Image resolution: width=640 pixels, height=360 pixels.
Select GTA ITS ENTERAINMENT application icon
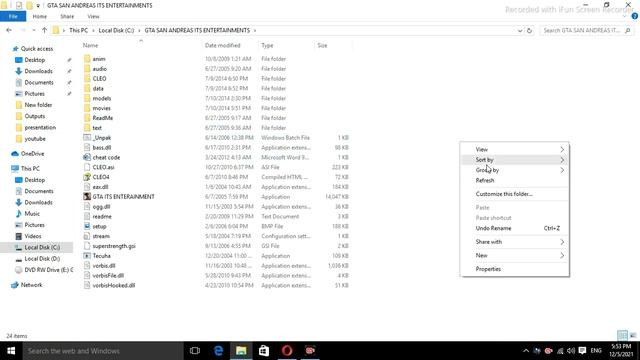87,196
